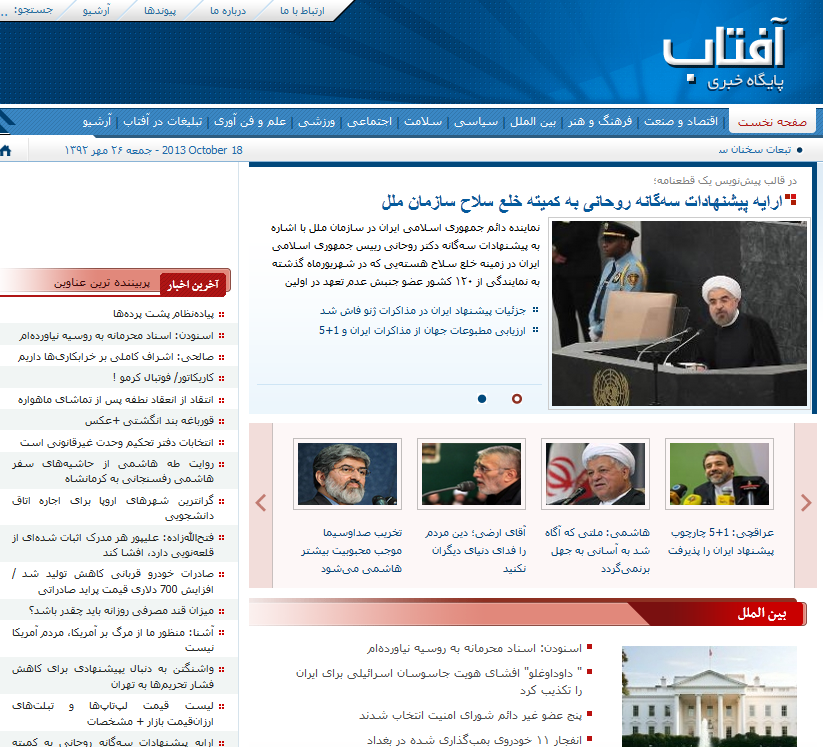Image resolution: width=823 pixels, height=747 pixels.
Task: Open the main headline about Rouhani's proposals
Action: point(582,201)
